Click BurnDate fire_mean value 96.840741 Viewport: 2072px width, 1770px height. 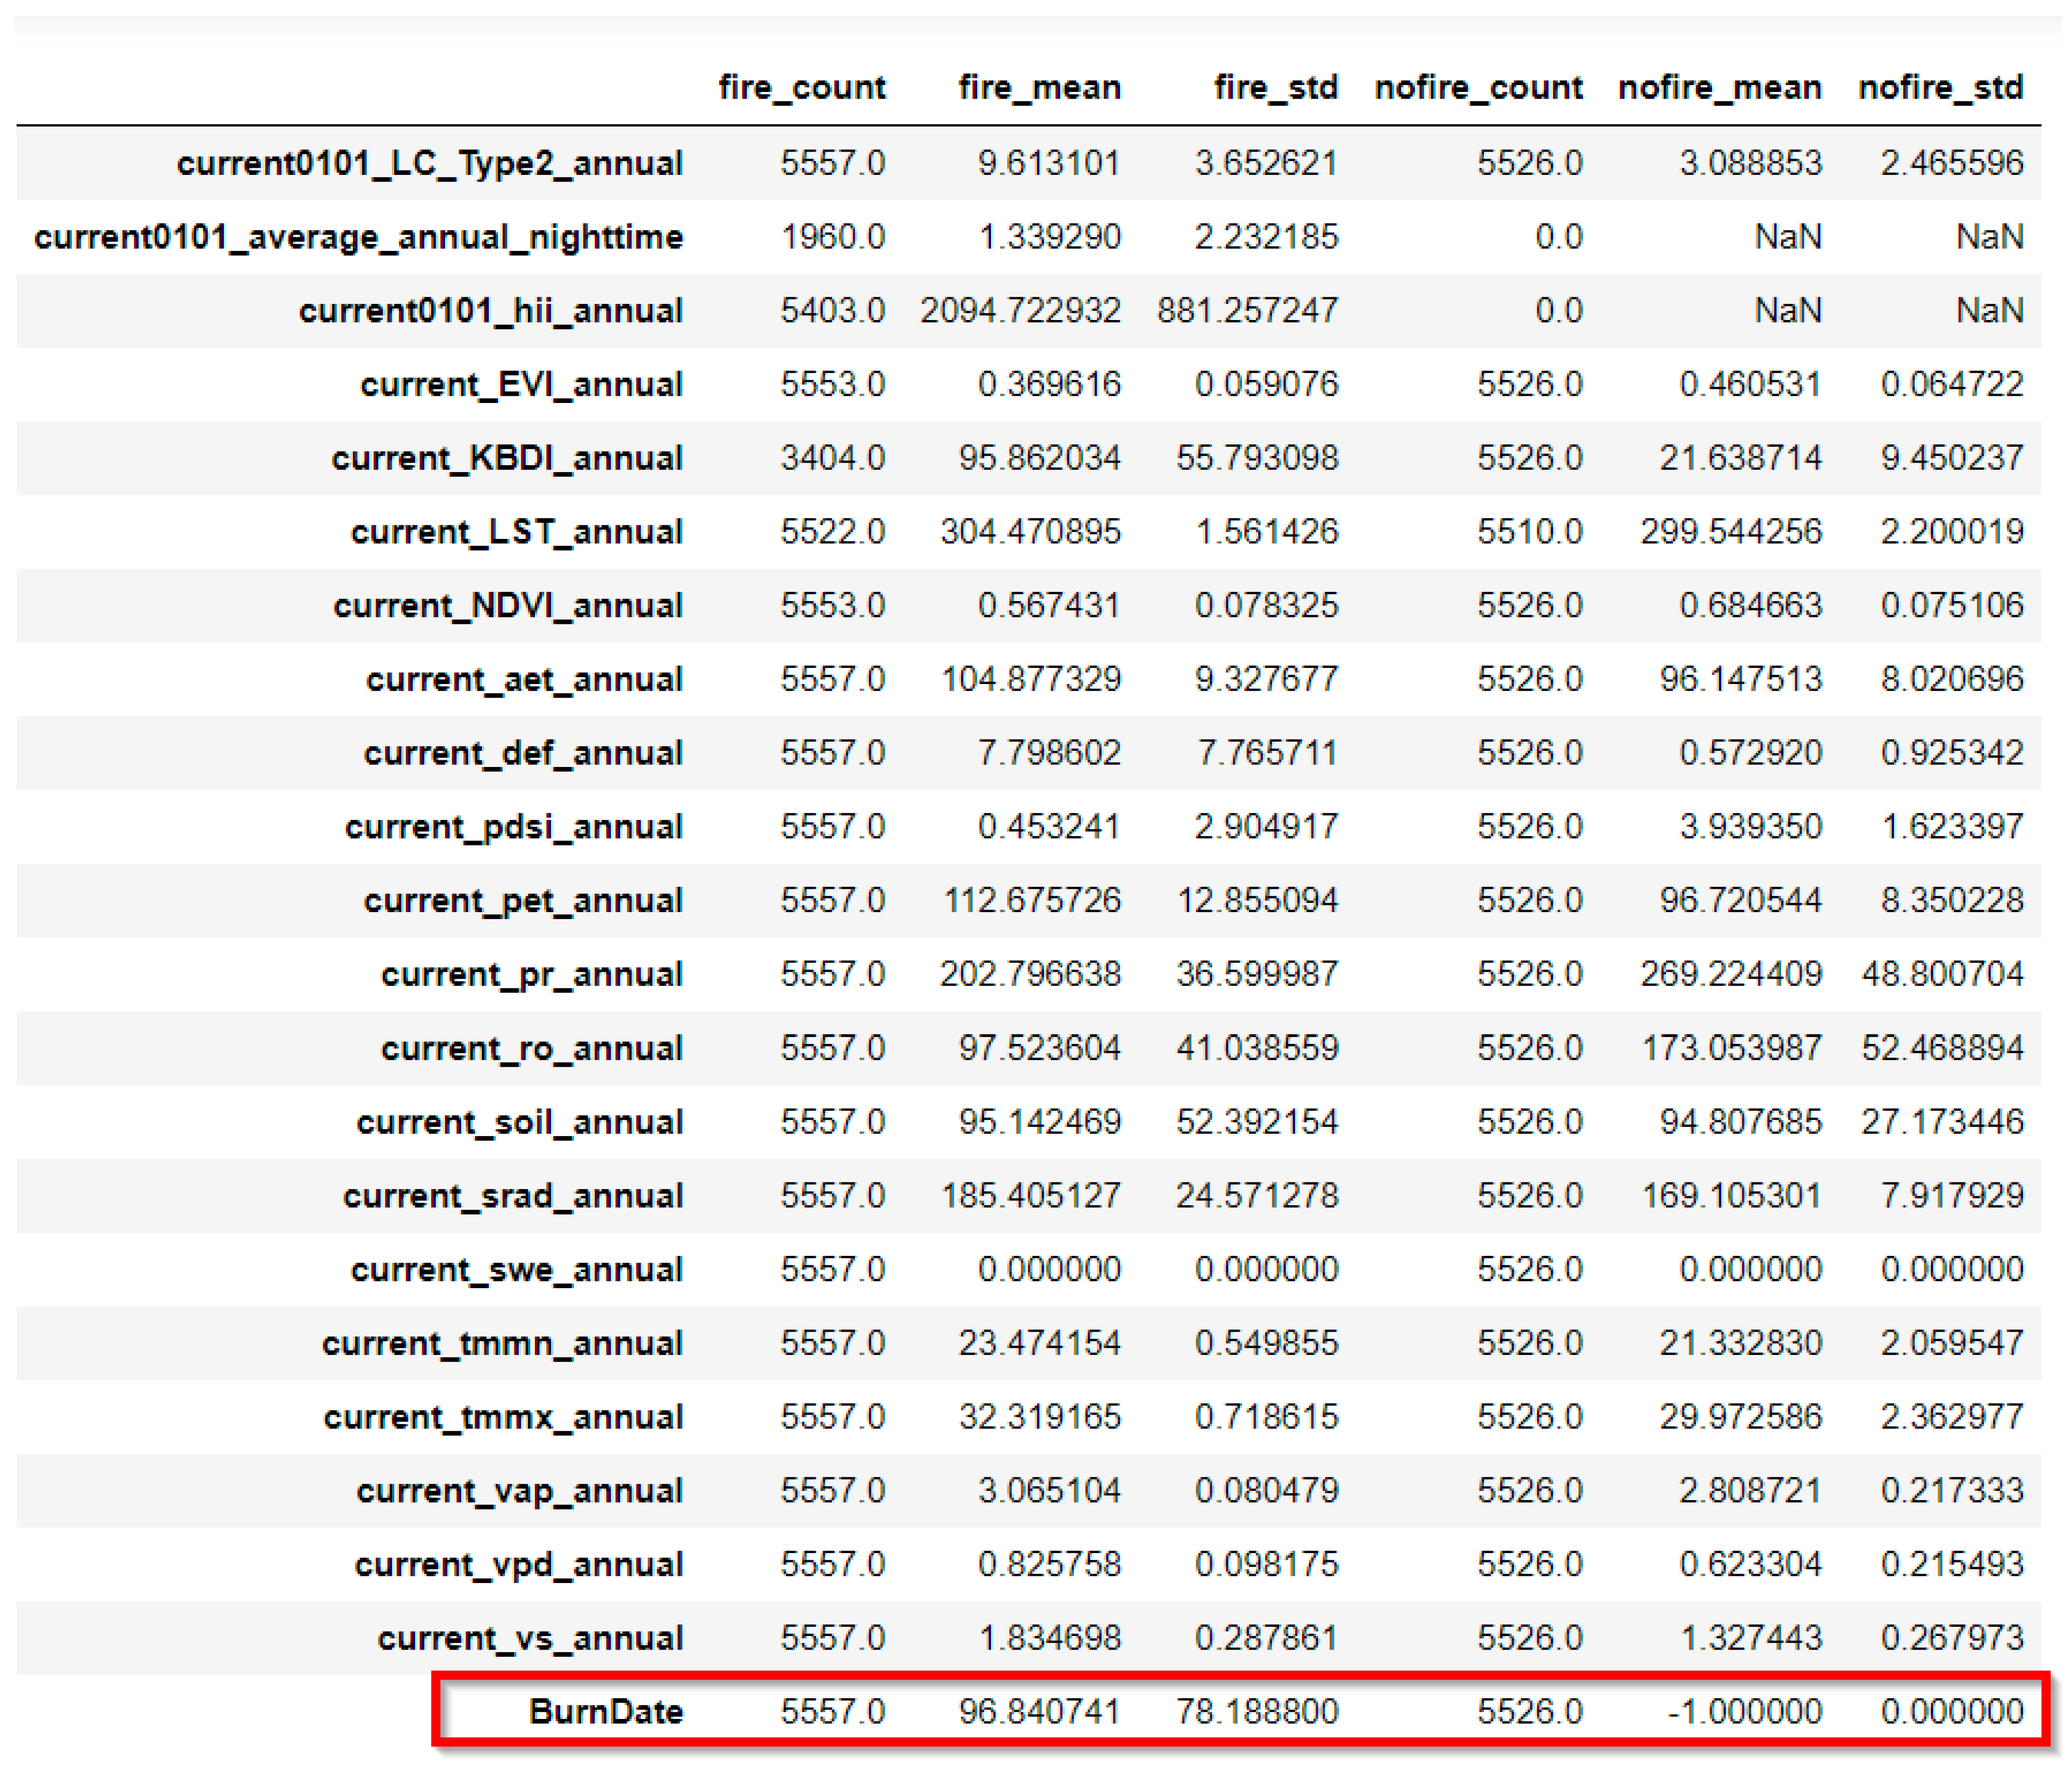click(x=1039, y=1711)
